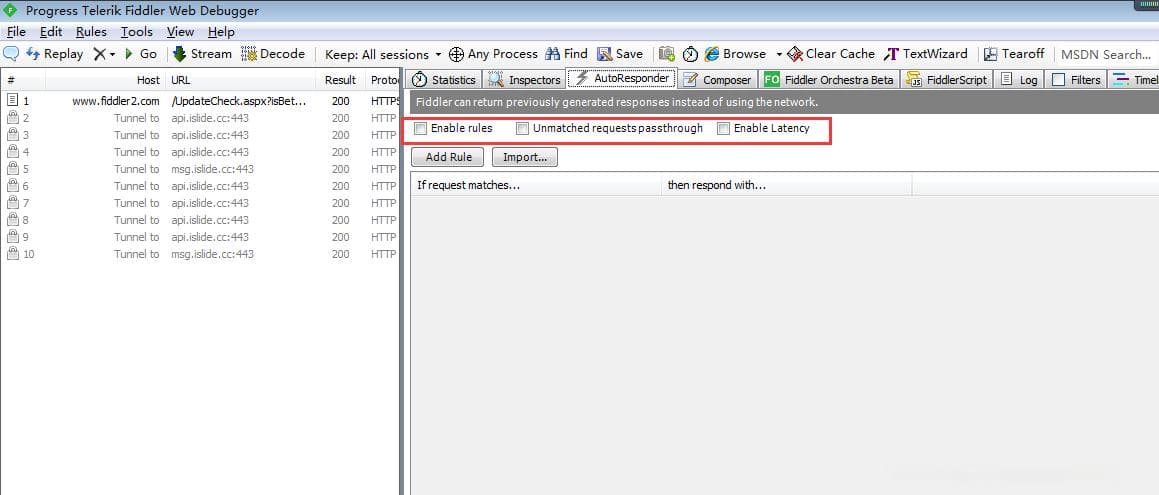Click the Tearoff toolbar button
This screenshot has width=1159, height=495.
pyautogui.click(x=1013, y=53)
